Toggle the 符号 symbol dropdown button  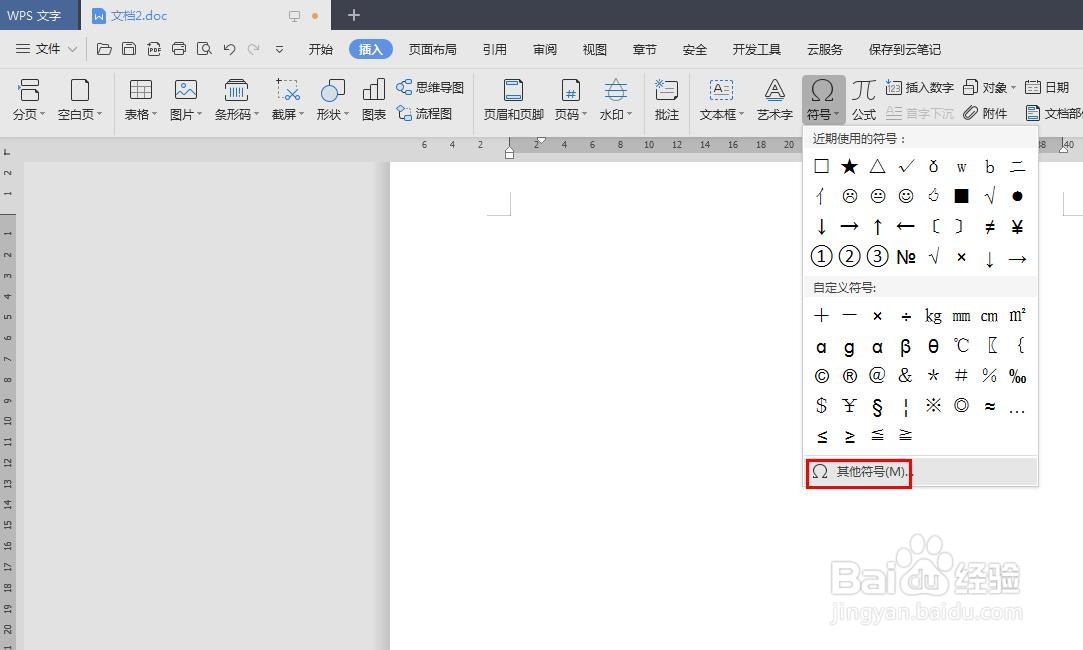pyautogui.click(x=823, y=100)
